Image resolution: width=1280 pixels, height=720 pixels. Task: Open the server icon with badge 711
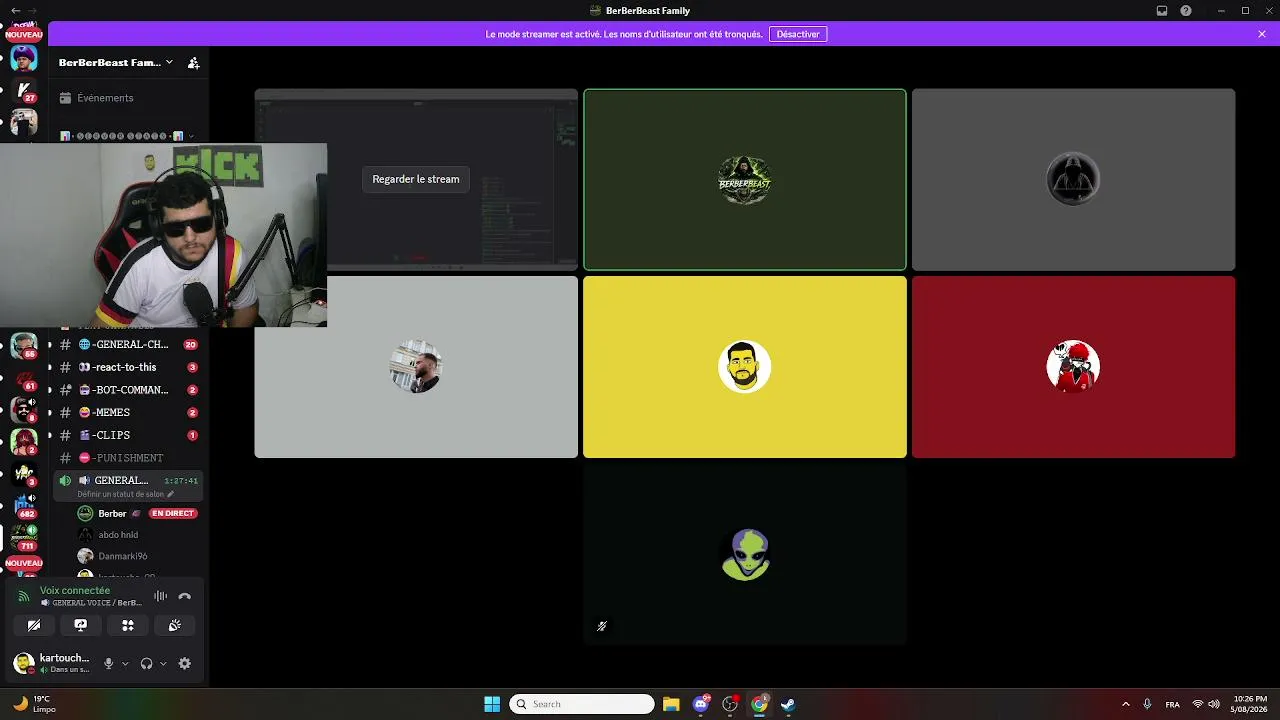point(24,536)
